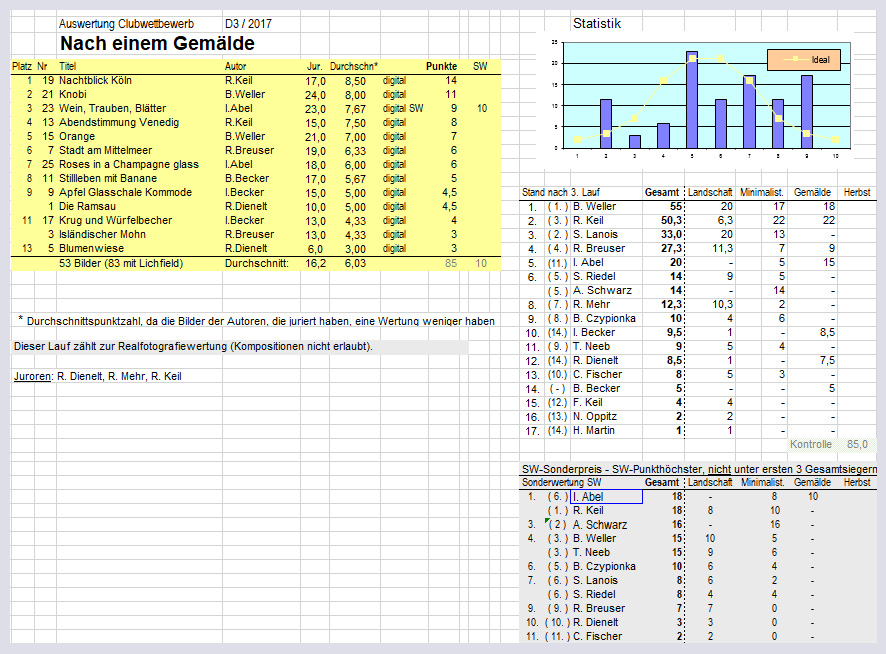Click the "Stand nach 3. Lauf" header
886x654 pixels.
(x=561, y=192)
